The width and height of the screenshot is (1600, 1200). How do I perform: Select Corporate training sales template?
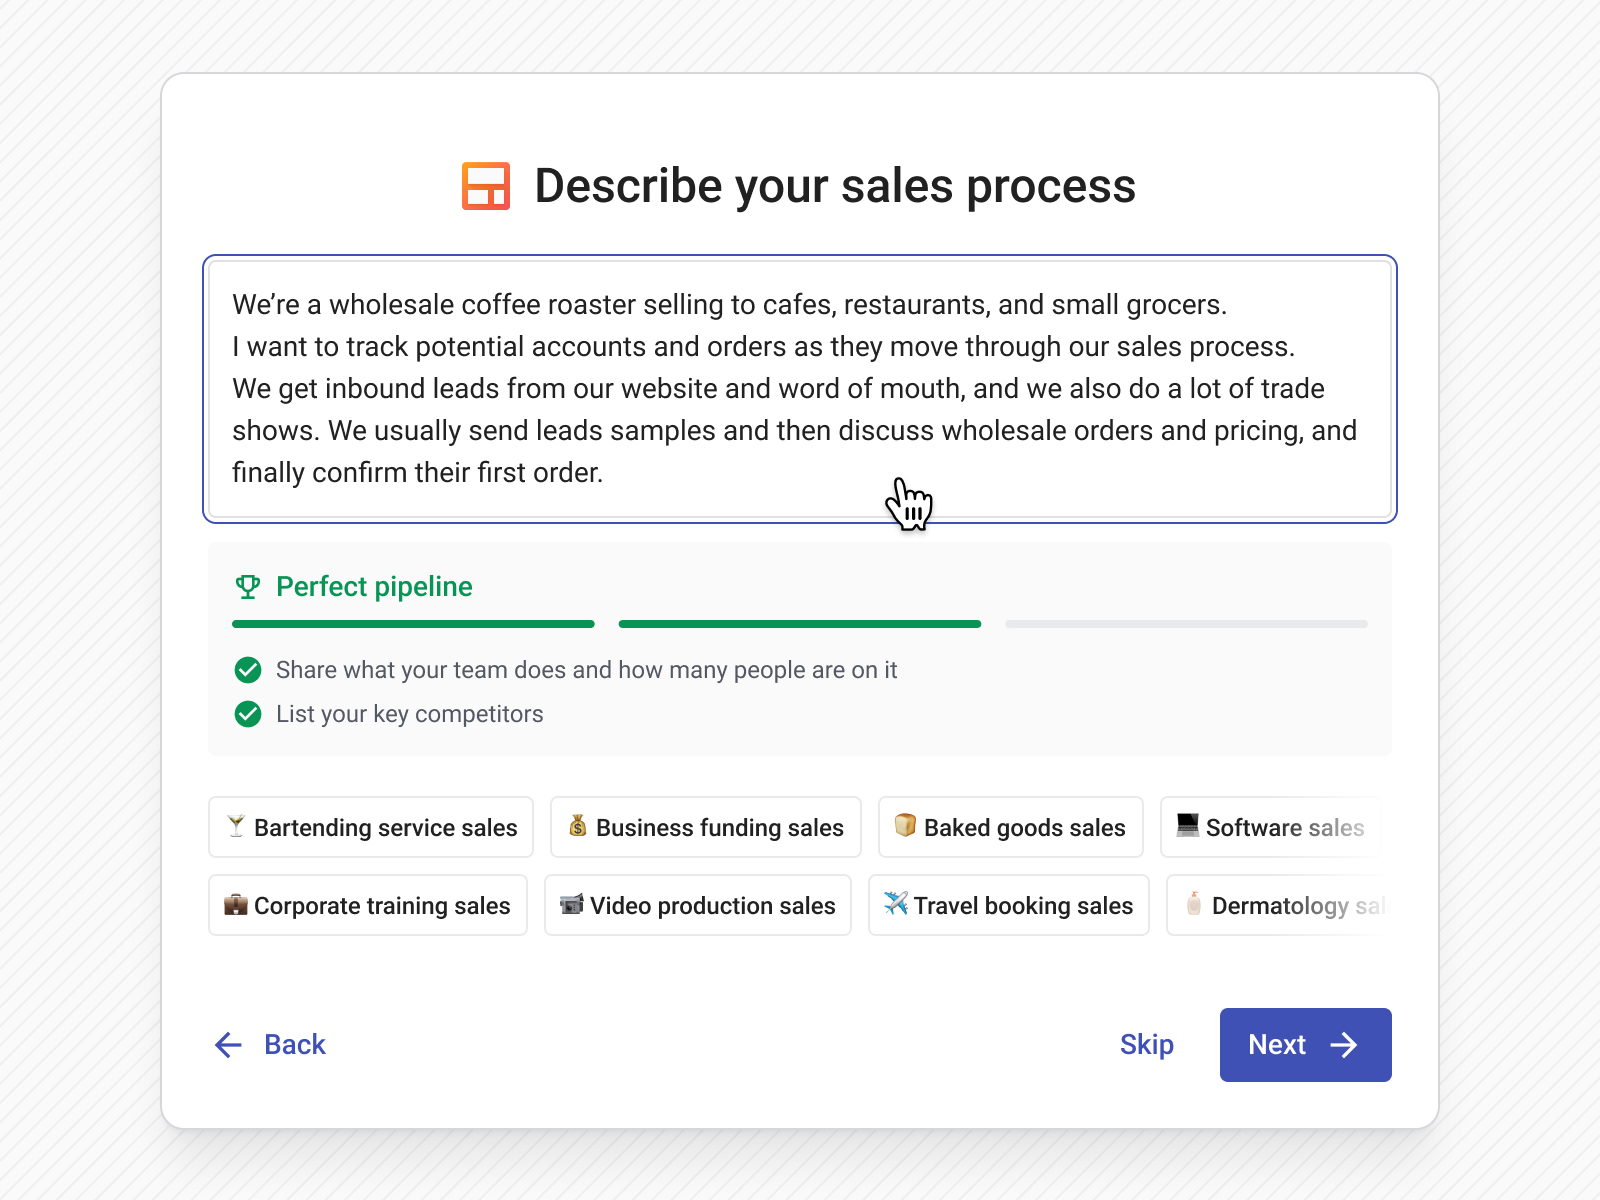(368, 906)
